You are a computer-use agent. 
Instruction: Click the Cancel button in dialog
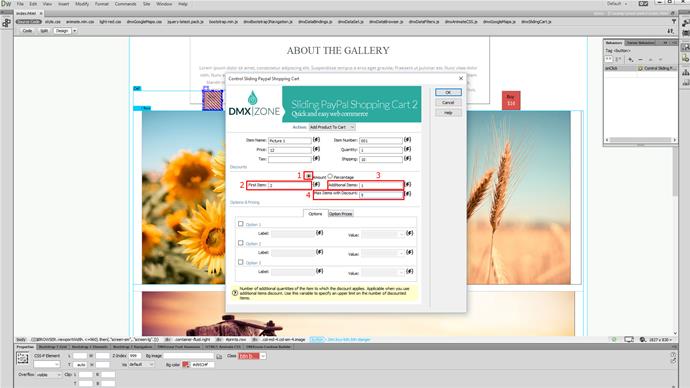pos(448,102)
